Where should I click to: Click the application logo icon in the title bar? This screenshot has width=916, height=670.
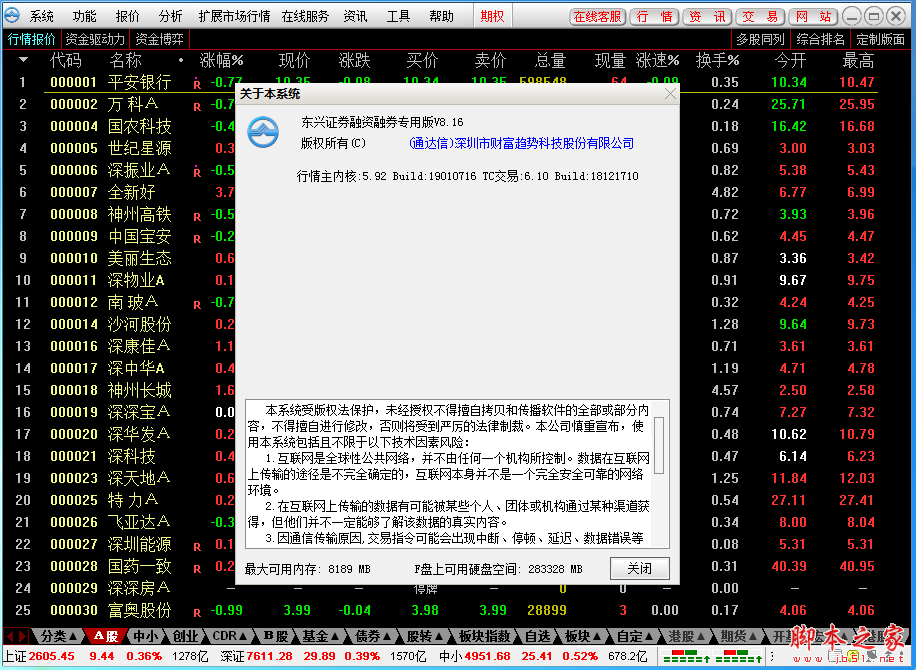(12, 16)
